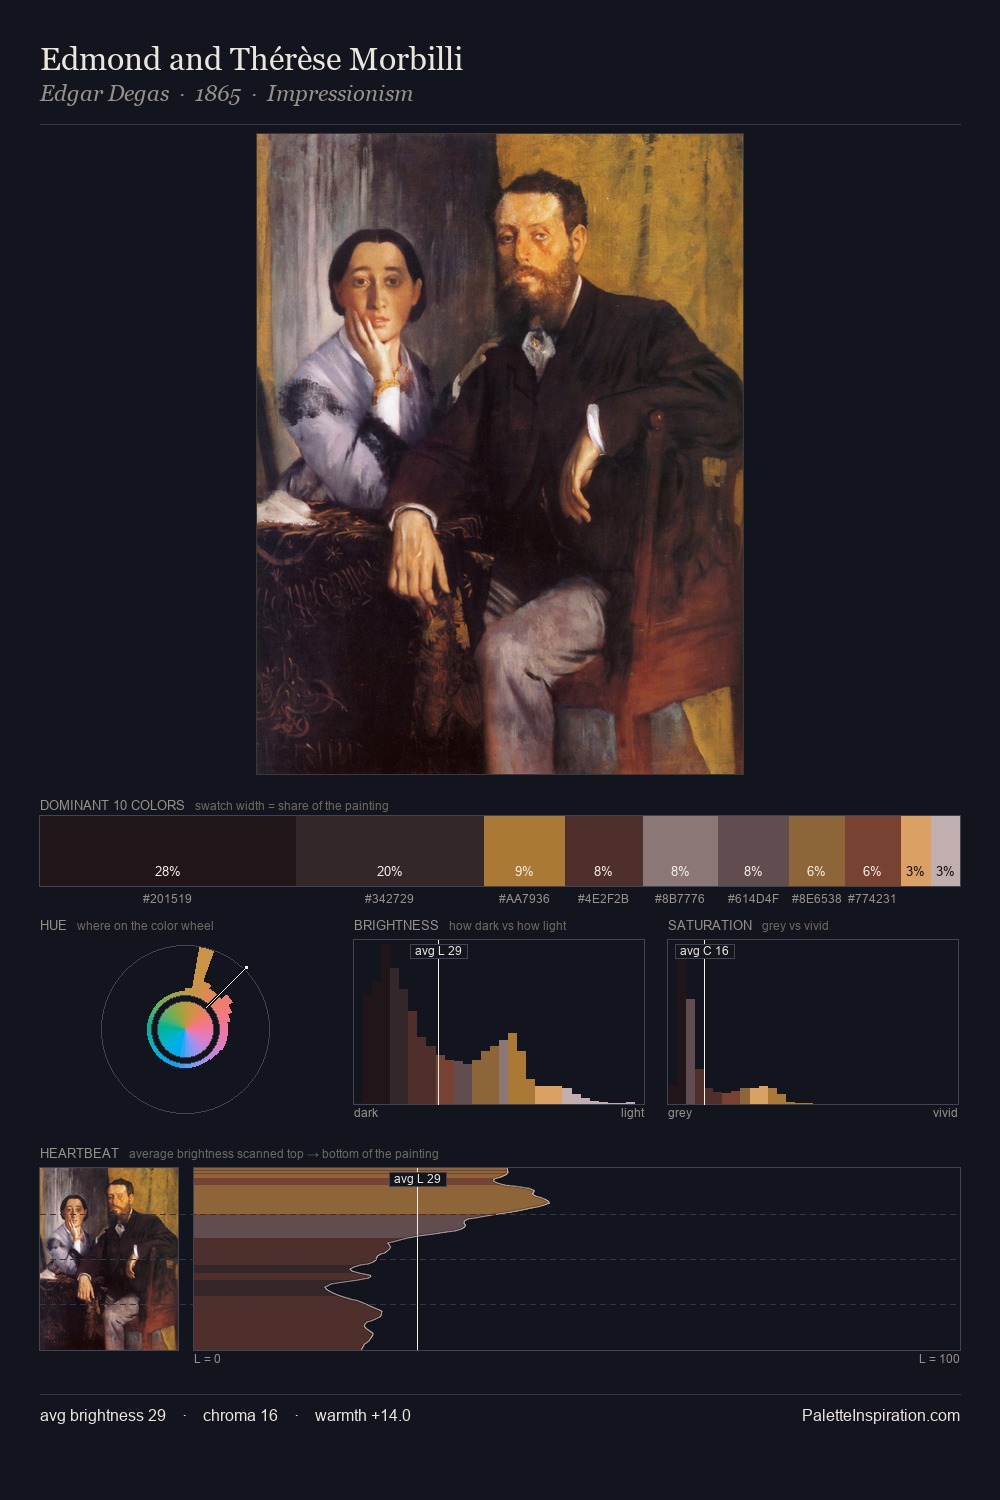
Task: Click the 'HEARTBEAT' section heading
Action: 79,1153
